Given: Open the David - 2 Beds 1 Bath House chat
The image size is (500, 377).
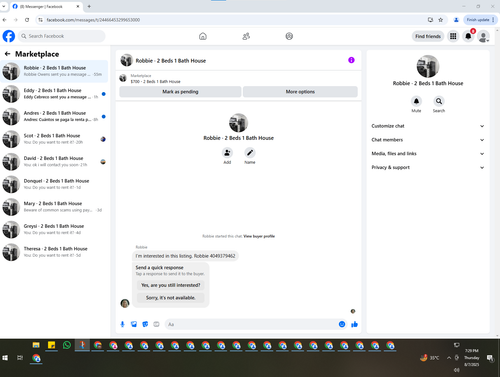Looking at the screenshot, I should [54, 162].
